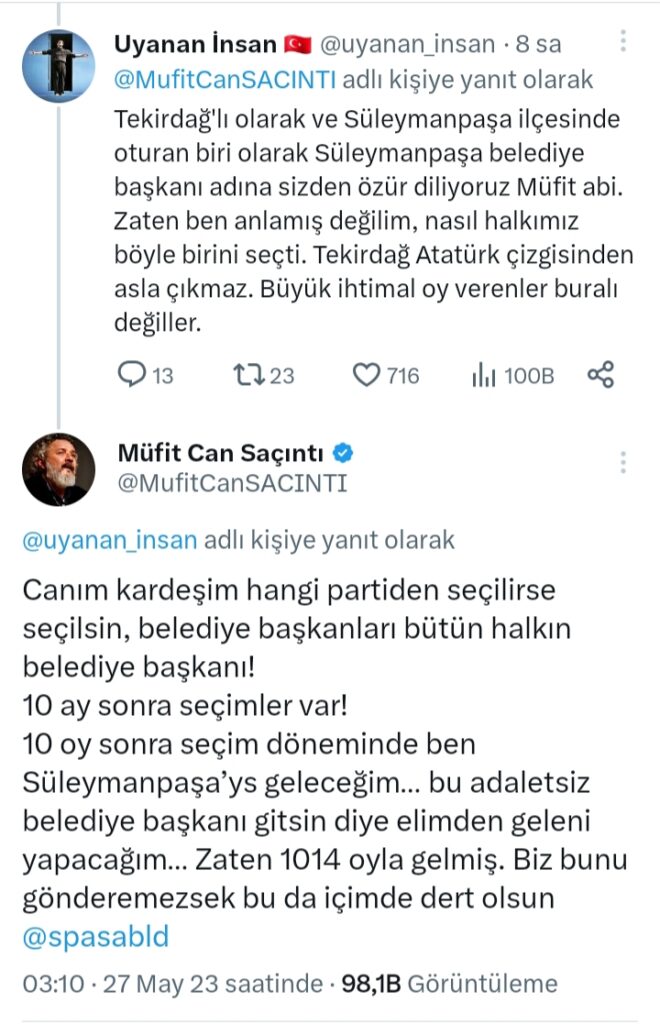Click the @MufitCanSACINTI handle under name
Viewport: 660px width, 1024px height.
(x=232, y=483)
